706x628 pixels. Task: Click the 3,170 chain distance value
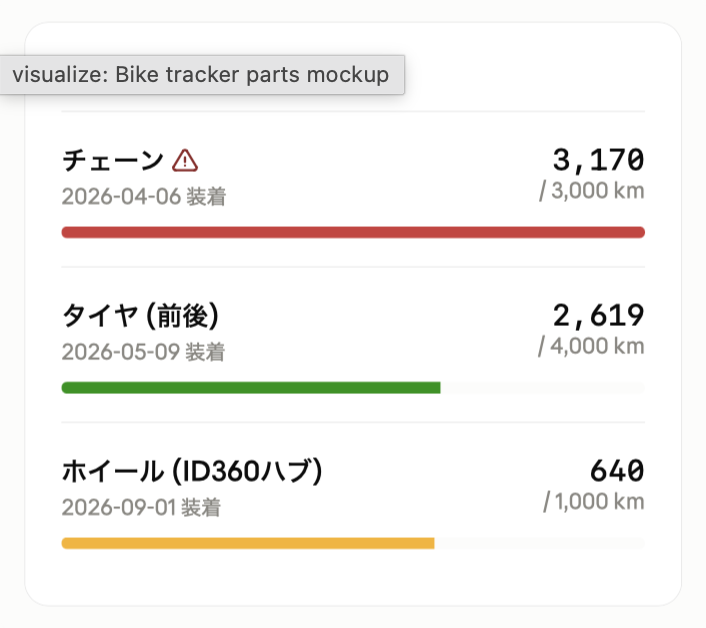(598, 160)
